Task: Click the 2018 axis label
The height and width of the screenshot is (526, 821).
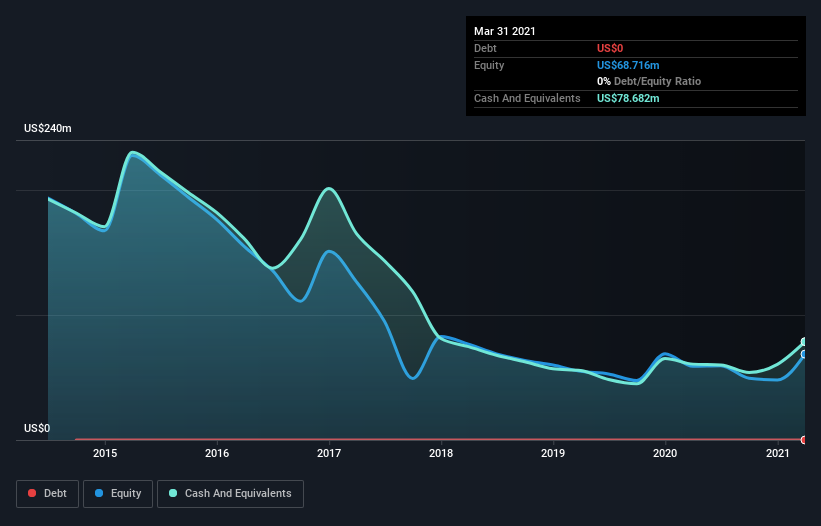Action: pos(441,453)
